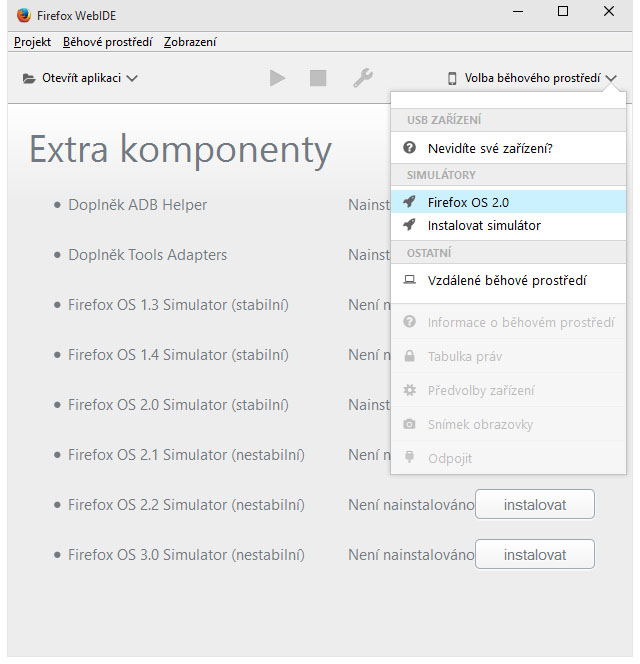Click laptop icon beside Vzdálené běhové prostředí
Screen dimensions: 640x664
(x=409, y=280)
